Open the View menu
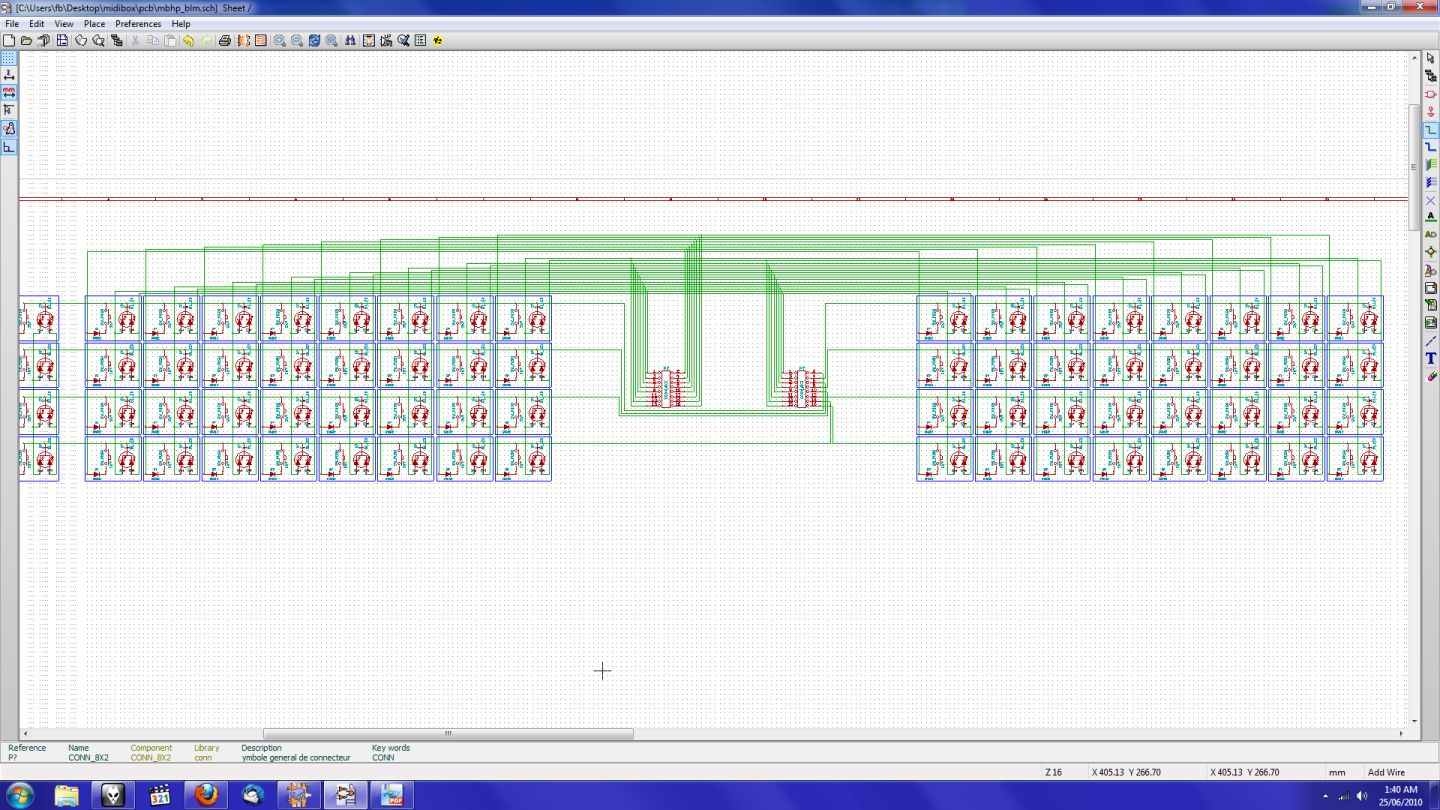The width and height of the screenshot is (1440, 810). point(64,23)
